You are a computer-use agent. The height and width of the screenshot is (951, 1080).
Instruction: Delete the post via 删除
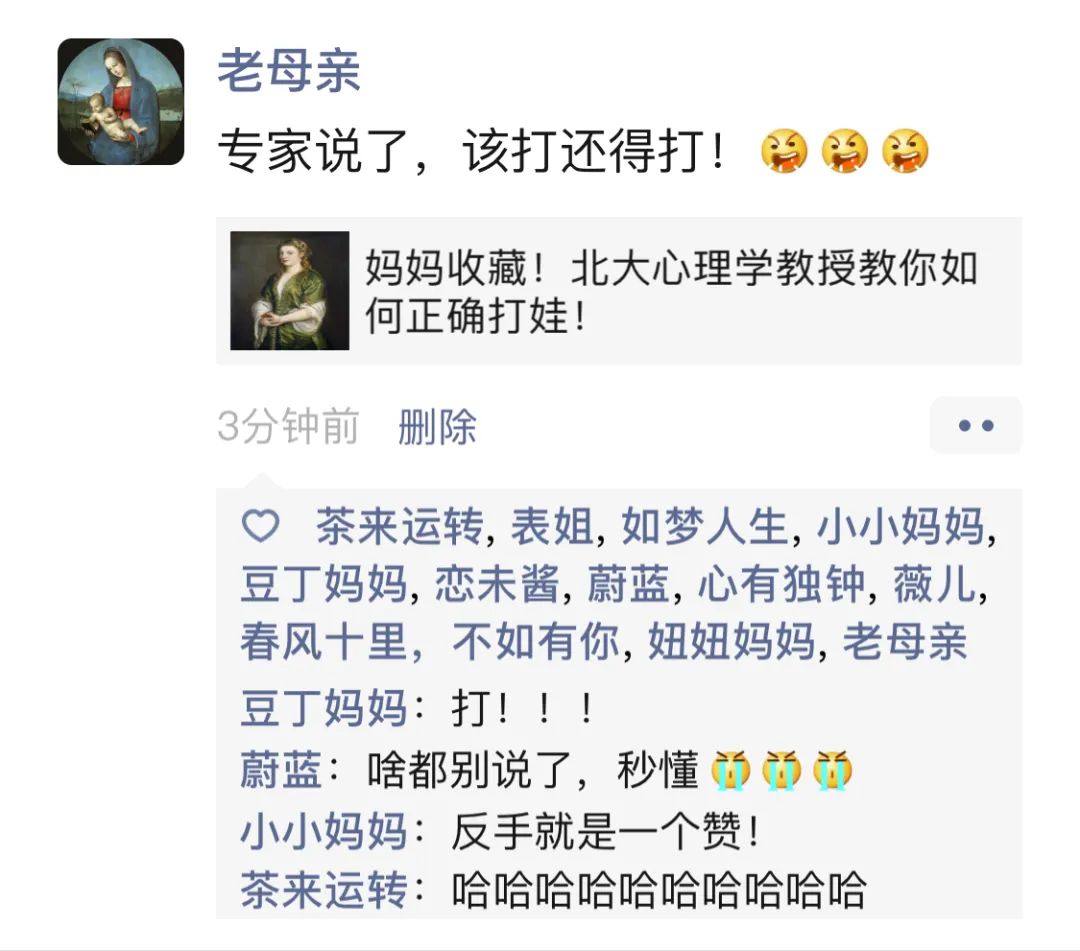437,426
